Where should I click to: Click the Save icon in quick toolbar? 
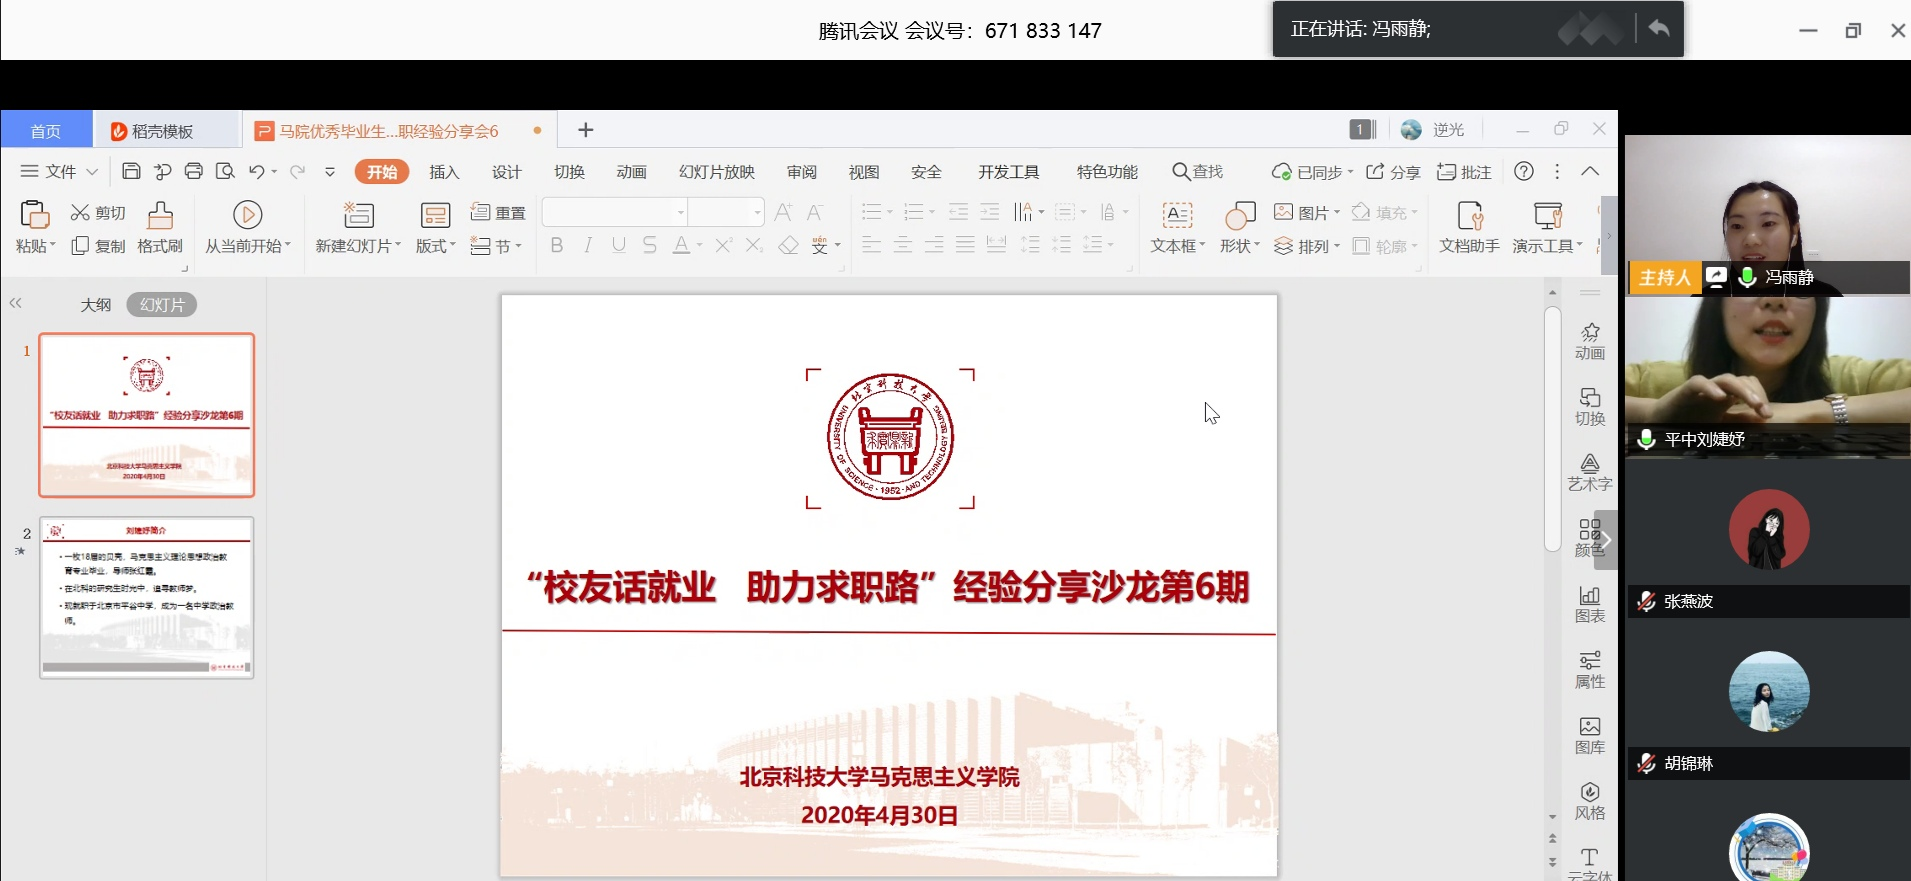tap(131, 171)
